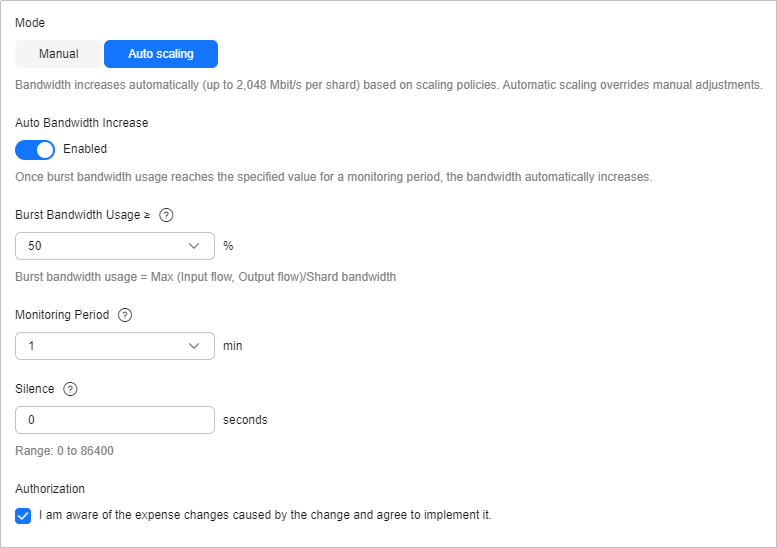This screenshot has width=777, height=548.
Task: Select the Auto scaling mode tab
Action: (161, 54)
